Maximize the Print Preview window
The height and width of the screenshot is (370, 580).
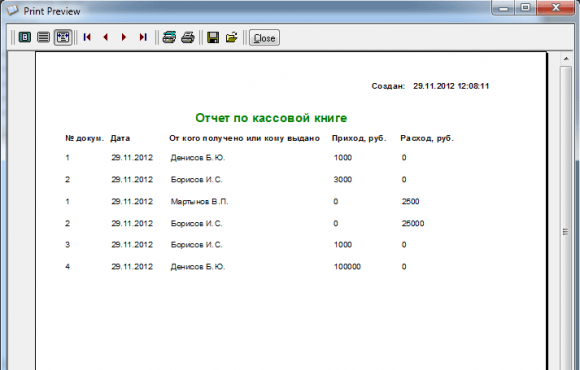[x=525, y=7]
